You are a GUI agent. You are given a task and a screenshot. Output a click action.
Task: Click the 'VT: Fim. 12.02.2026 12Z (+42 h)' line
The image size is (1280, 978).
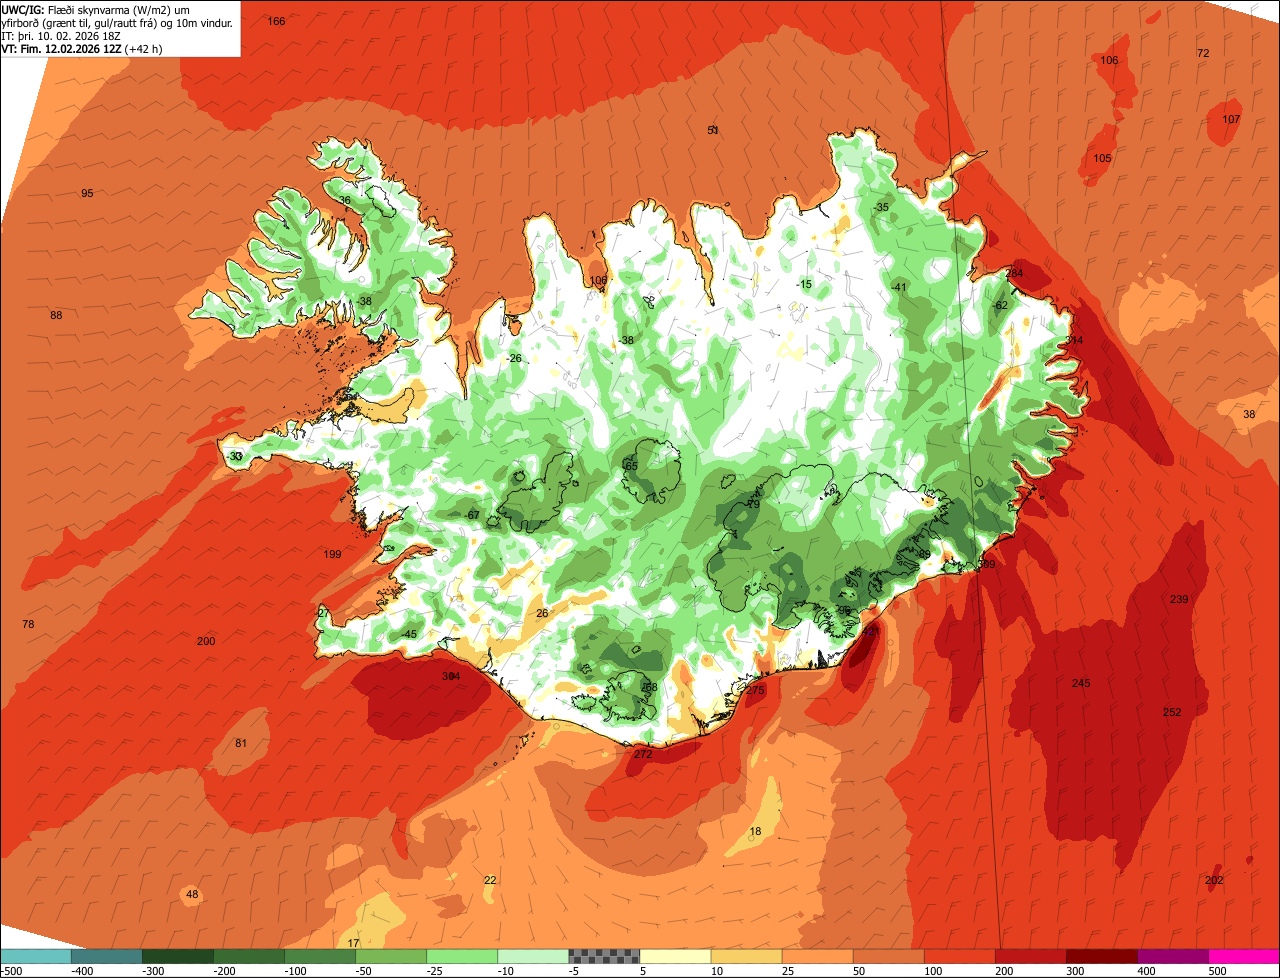tap(82, 48)
